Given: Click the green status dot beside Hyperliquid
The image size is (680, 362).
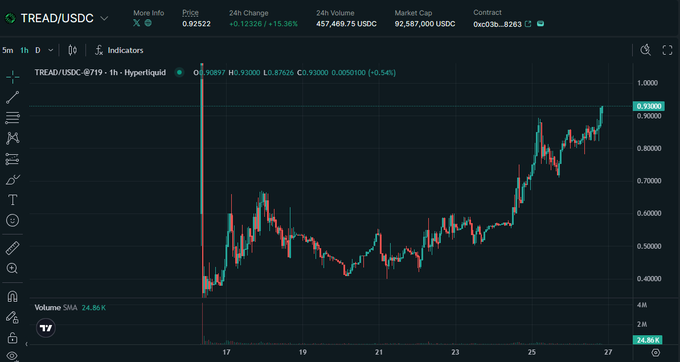Looking at the screenshot, I should 179,72.
